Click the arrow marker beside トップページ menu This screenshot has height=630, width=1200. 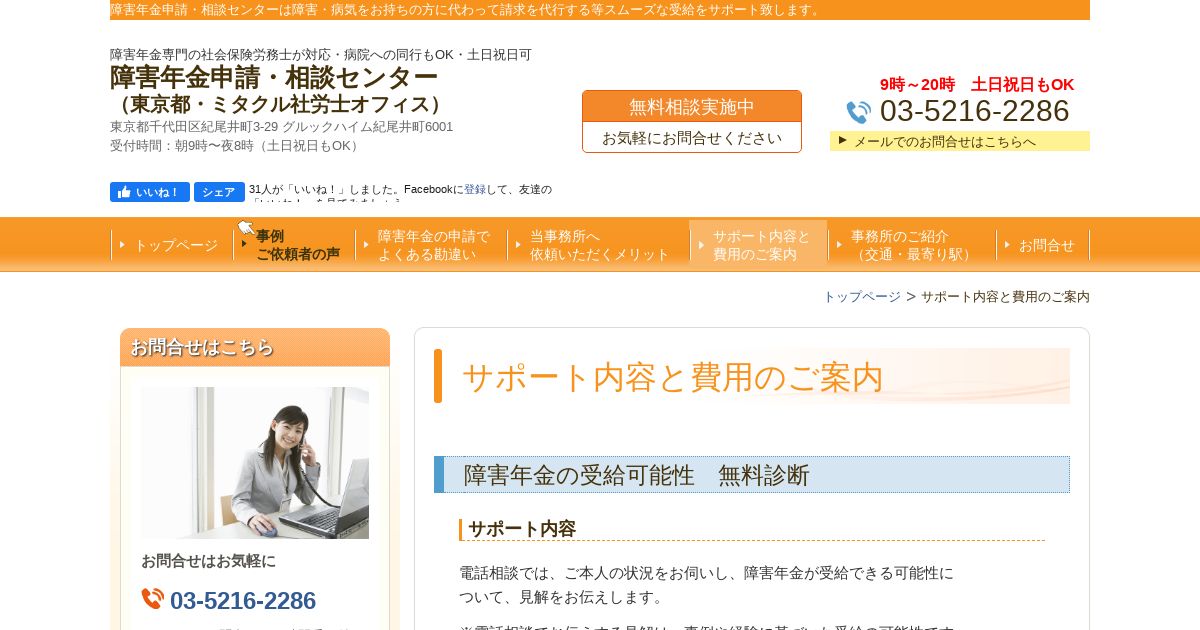[x=122, y=245]
